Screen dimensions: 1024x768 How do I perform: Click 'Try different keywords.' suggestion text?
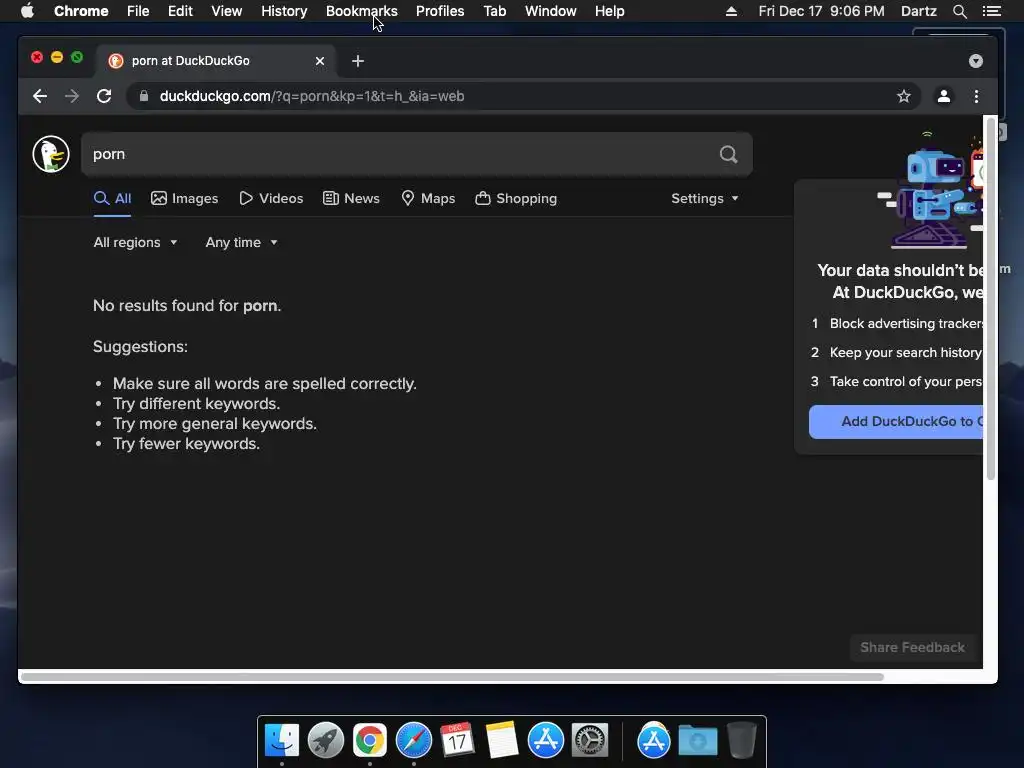tap(197, 404)
